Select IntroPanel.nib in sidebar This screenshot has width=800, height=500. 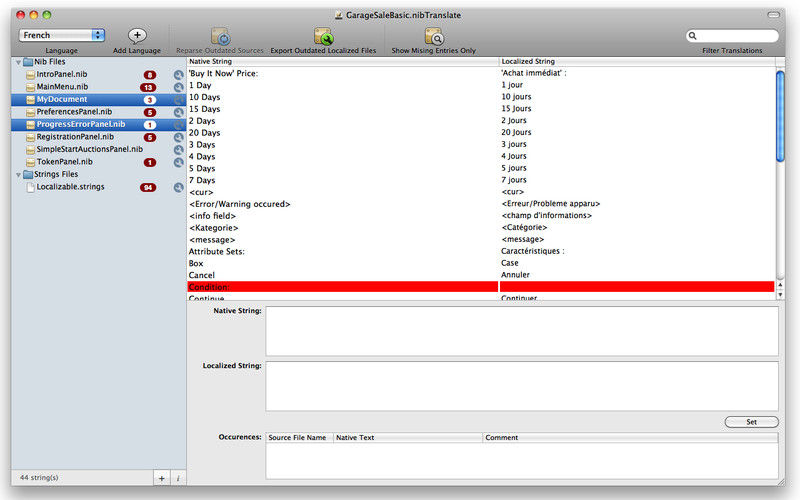(x=62, y=74)
